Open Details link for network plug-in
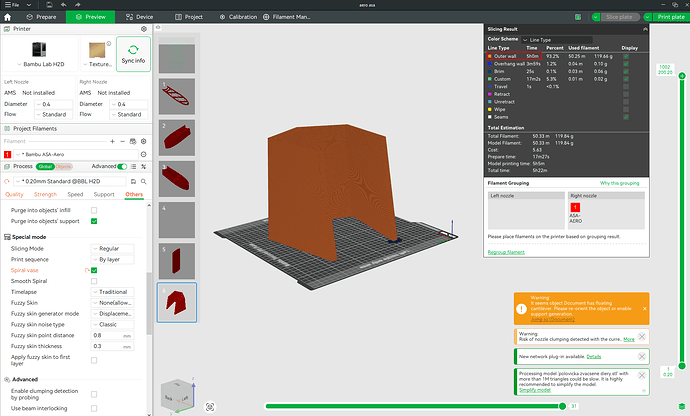This screenshot has height=416, width=690. [x=594, y=357]
